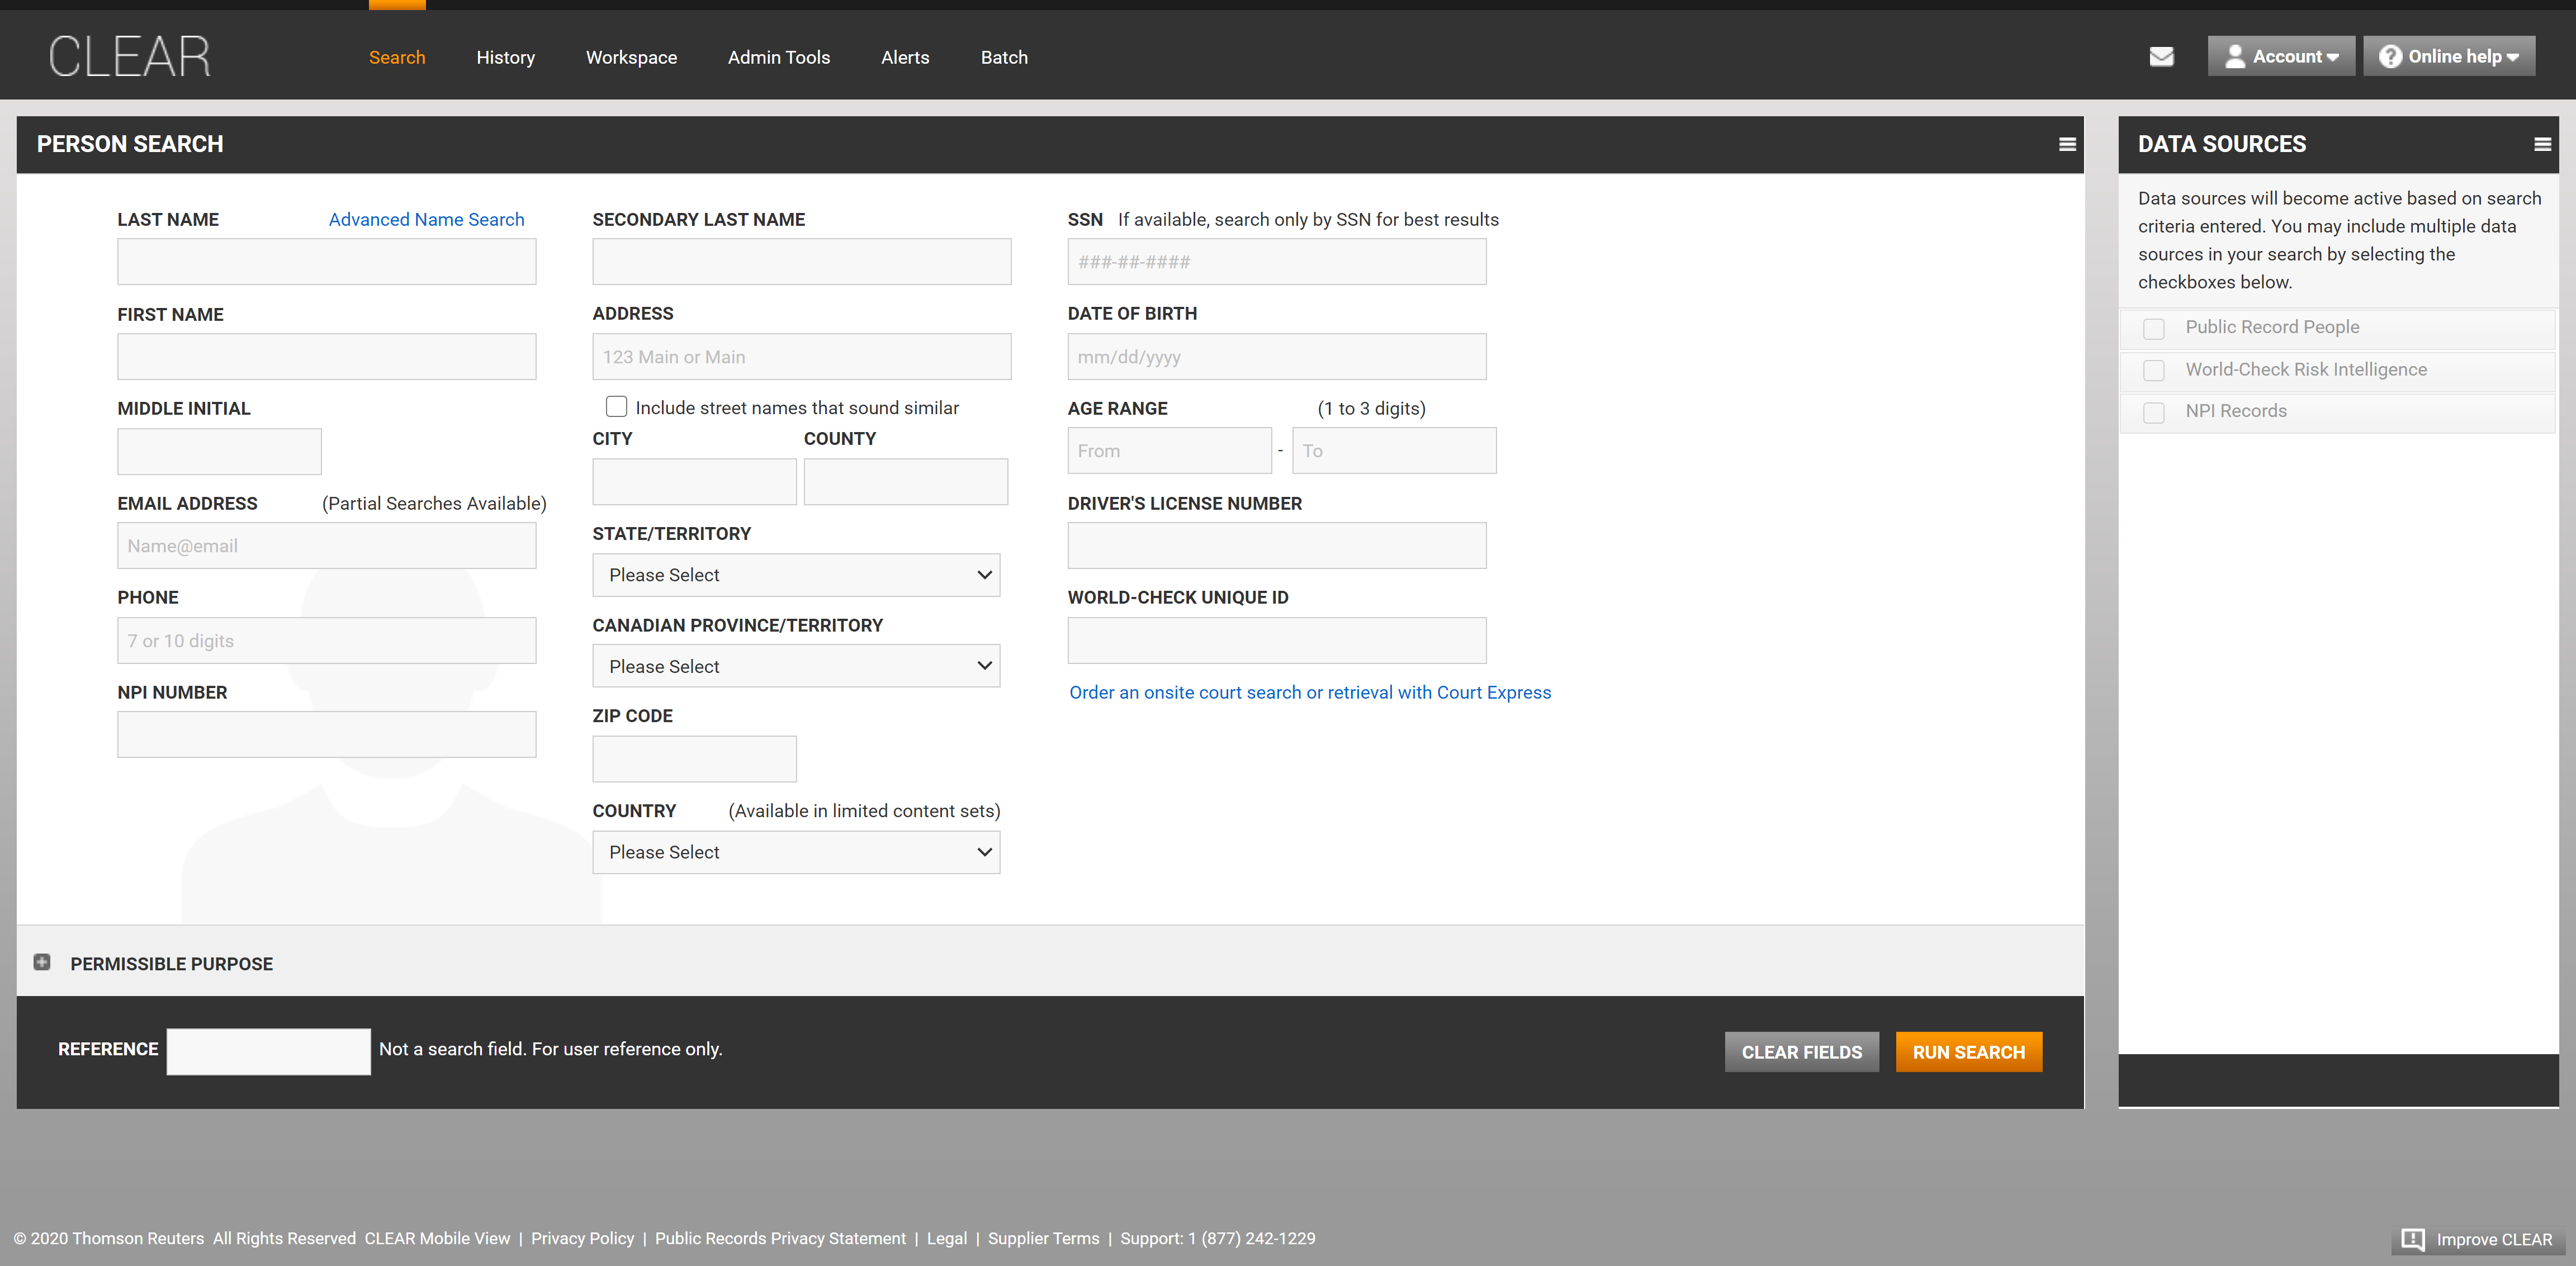This screenshot has width=2576, height=1266.
Task: Focus the Email Address field
Action: pos(326,546)
